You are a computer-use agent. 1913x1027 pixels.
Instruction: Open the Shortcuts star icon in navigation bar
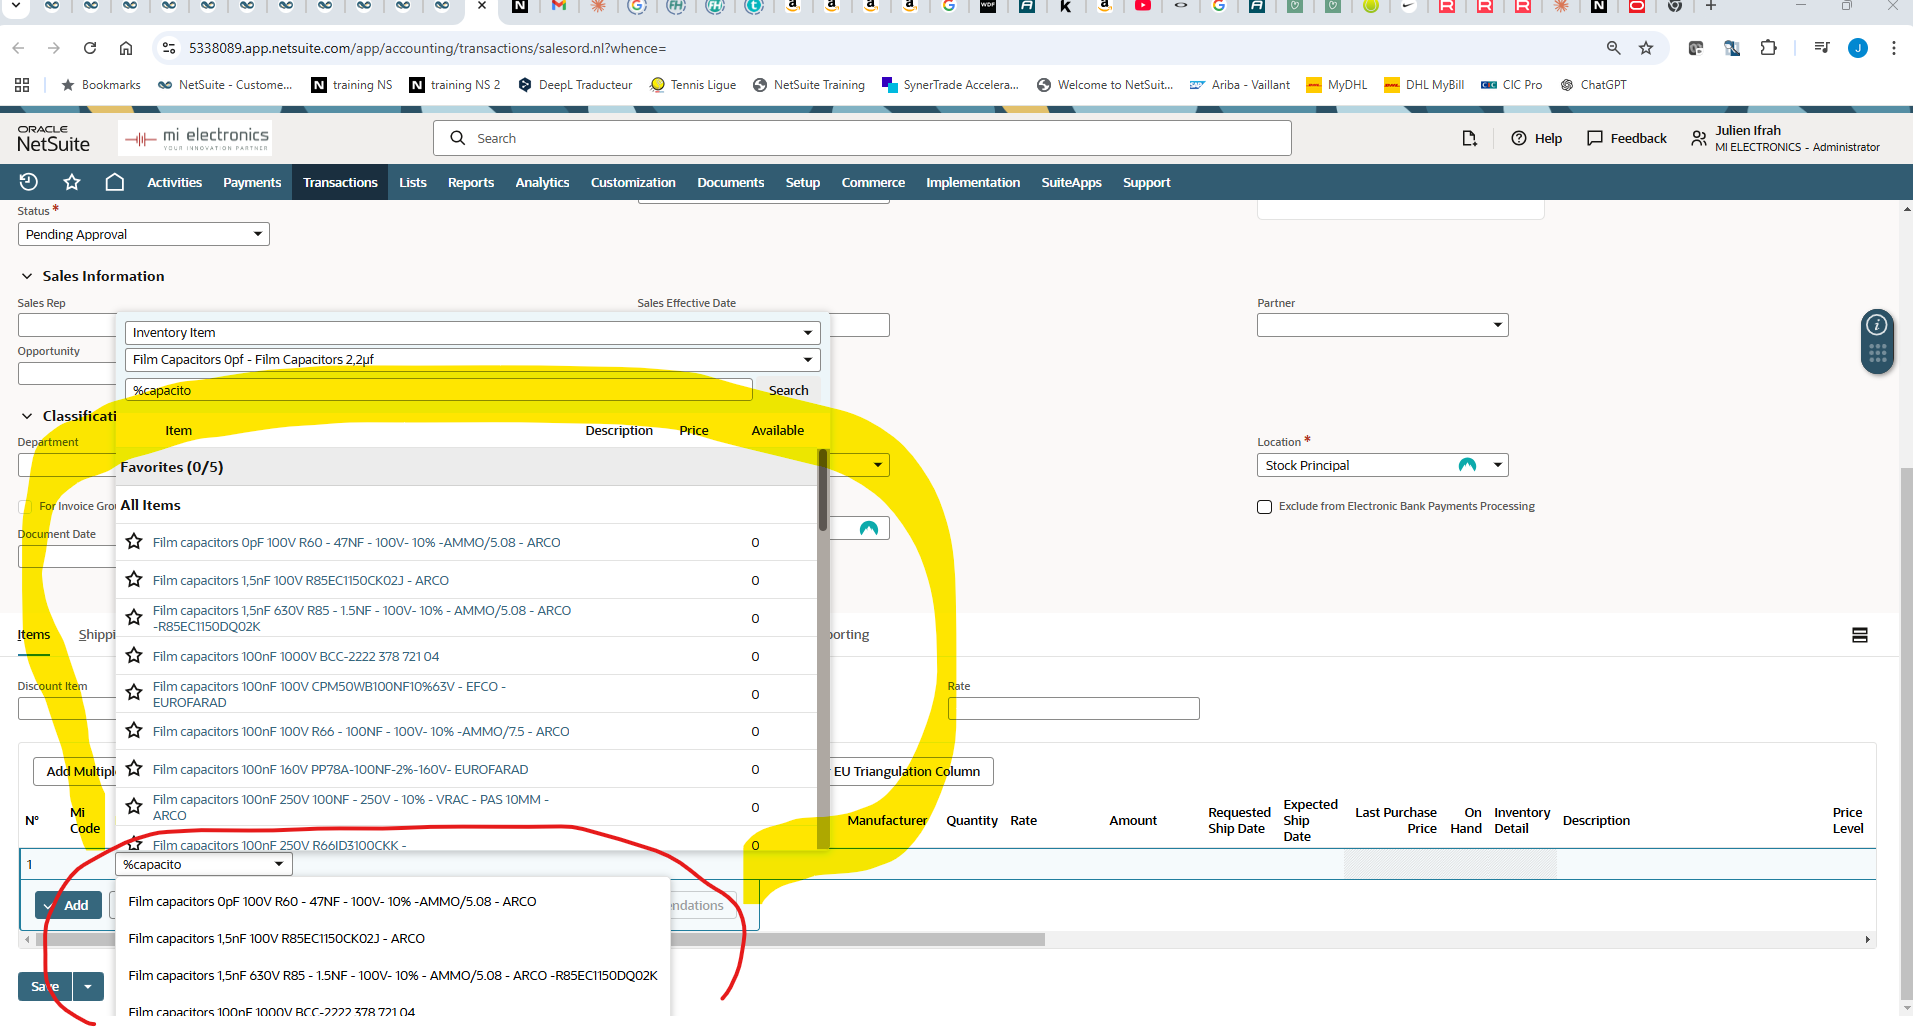click(71, 182)
